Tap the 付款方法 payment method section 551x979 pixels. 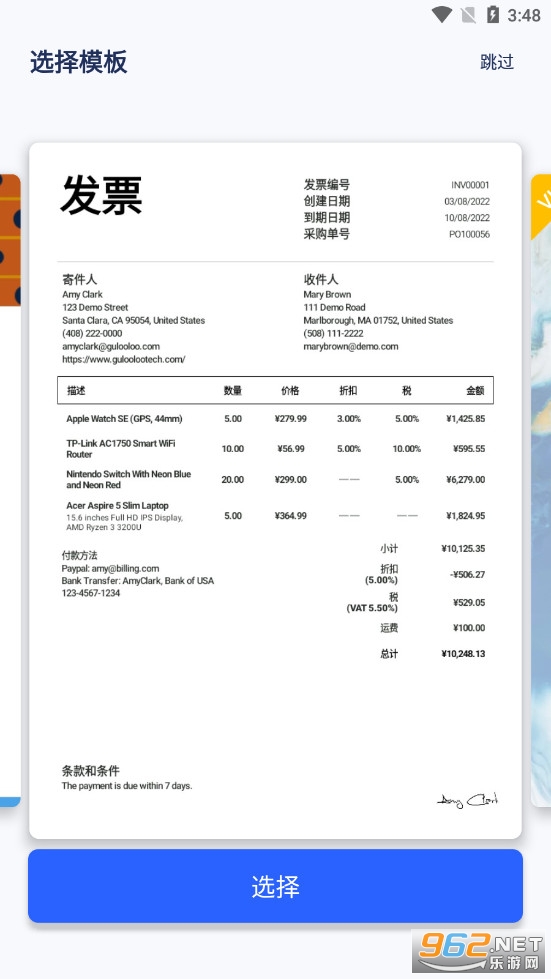[x=137, y=574]
